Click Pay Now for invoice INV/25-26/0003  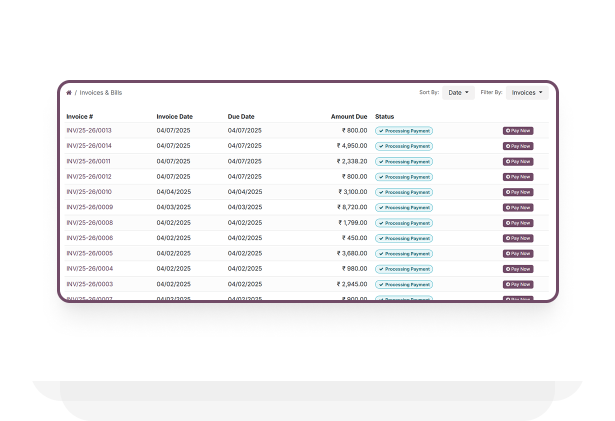(518, 284)
